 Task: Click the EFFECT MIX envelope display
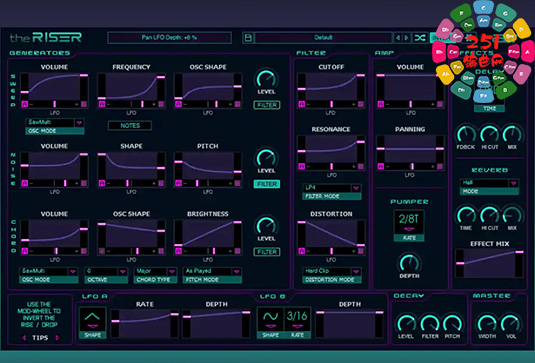click(490, 263)
